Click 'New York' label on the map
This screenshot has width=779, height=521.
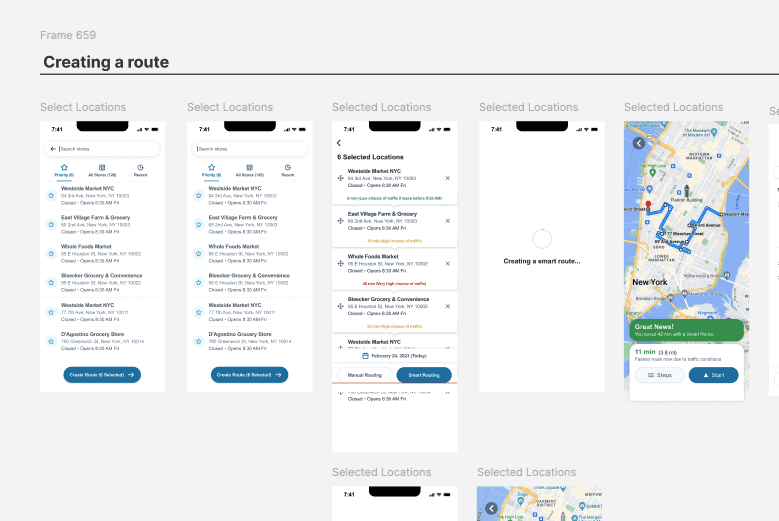click(x=649, y=282)
